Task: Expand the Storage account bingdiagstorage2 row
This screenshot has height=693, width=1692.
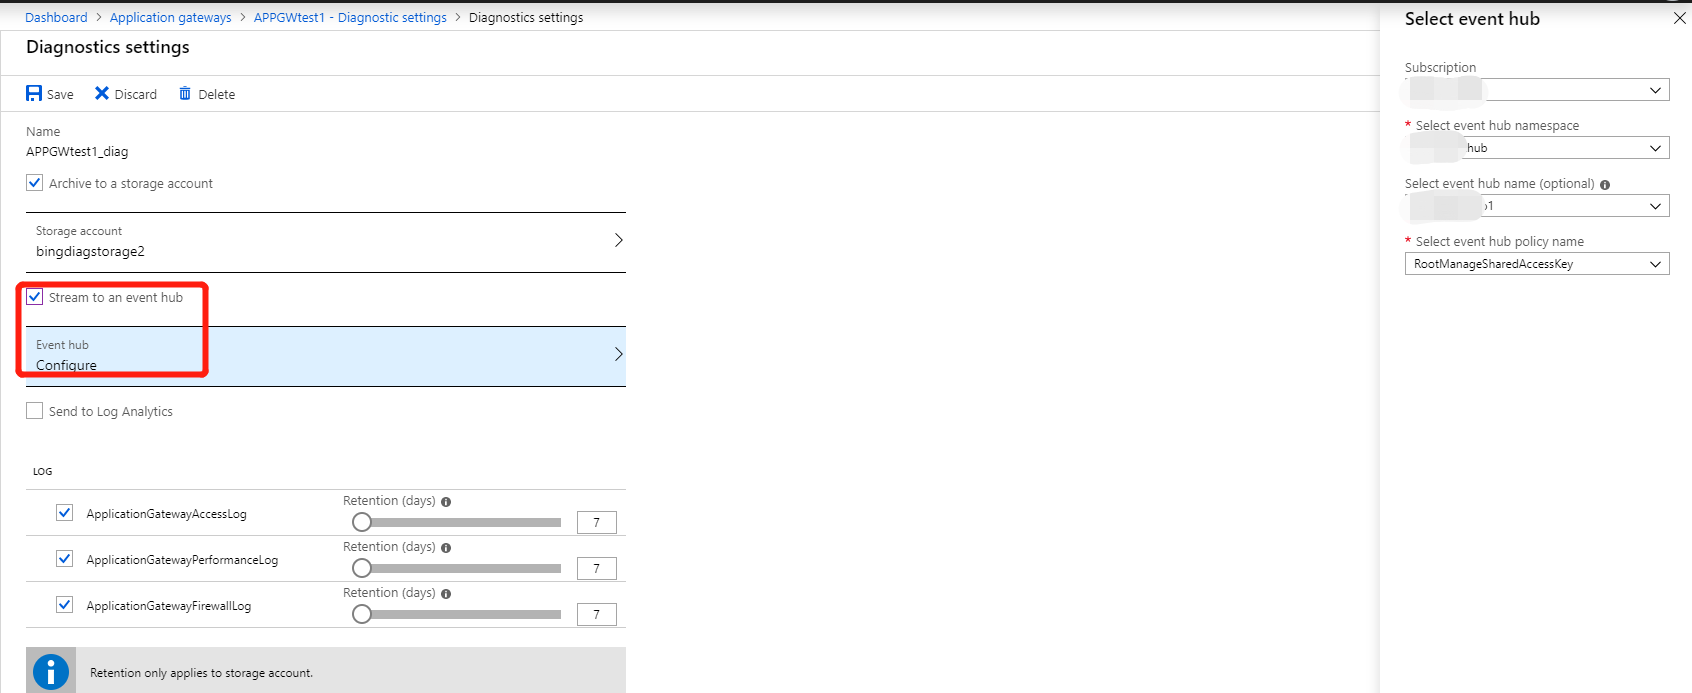Action: (325, 241)
